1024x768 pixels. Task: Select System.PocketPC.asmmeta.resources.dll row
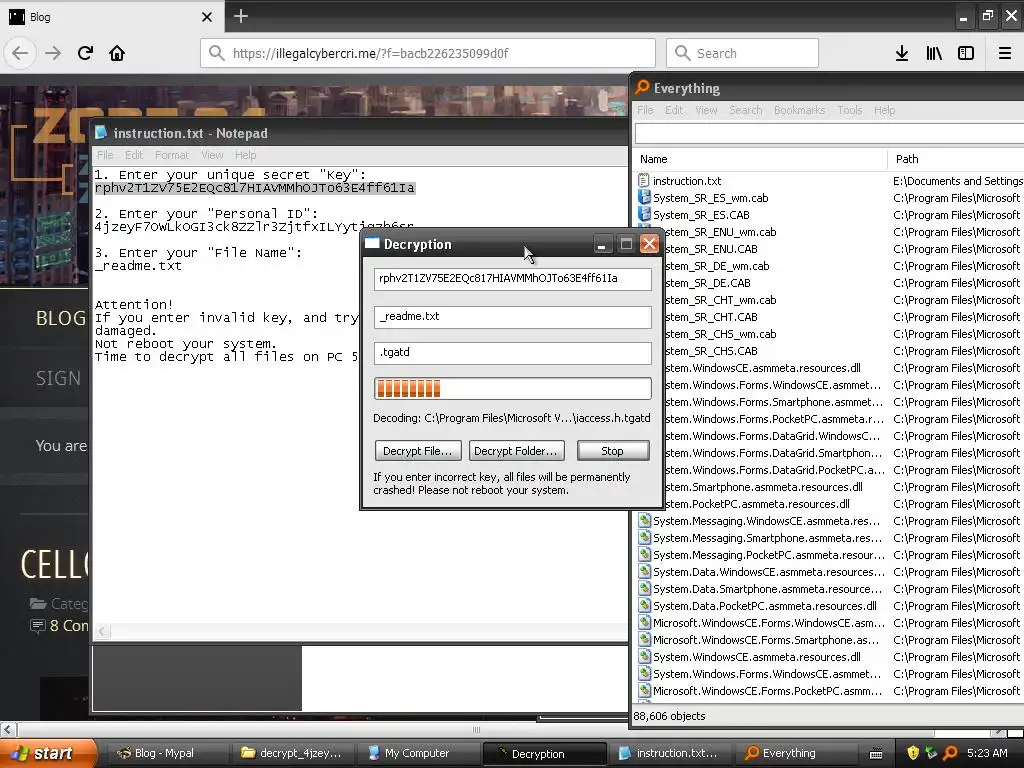[x=758, y=504]
